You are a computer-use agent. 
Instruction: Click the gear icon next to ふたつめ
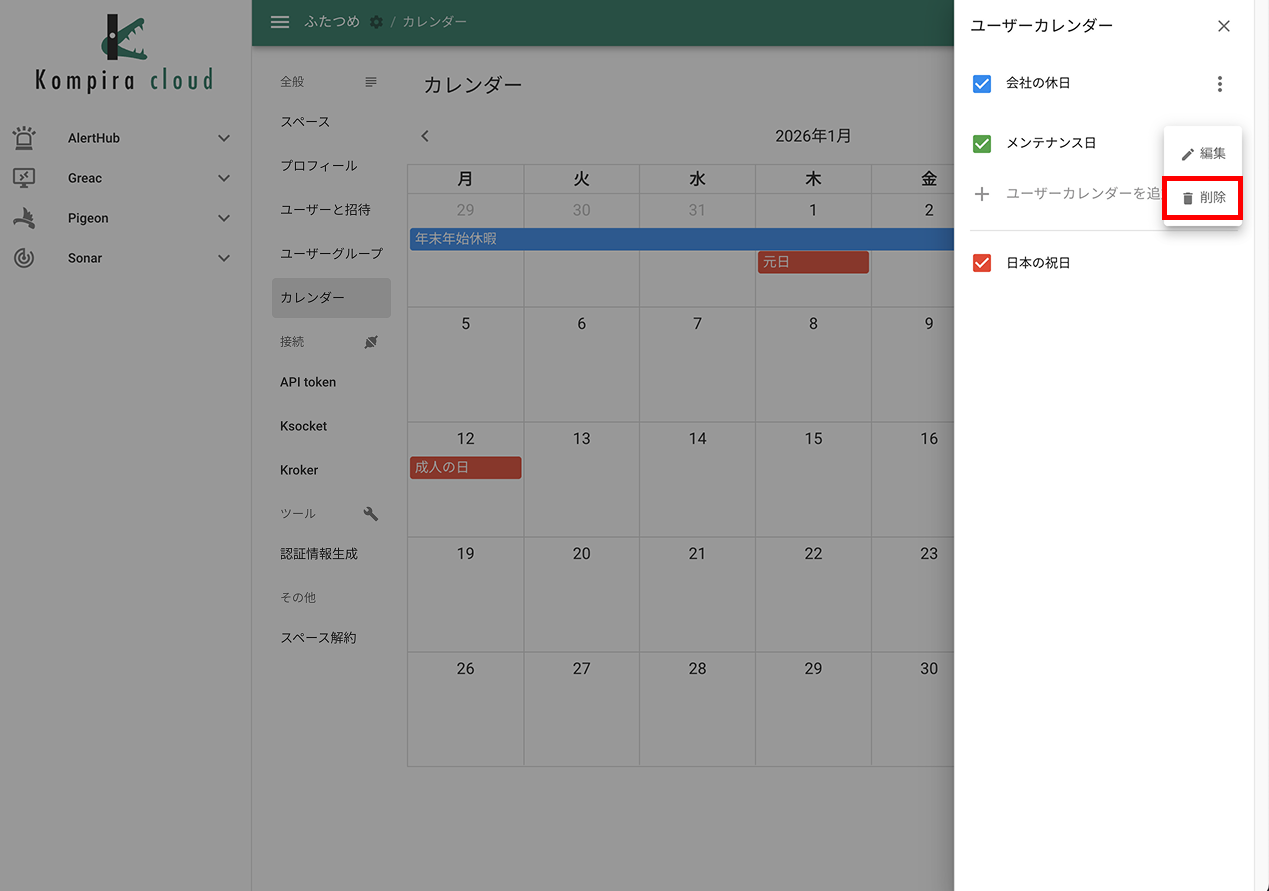375,21
